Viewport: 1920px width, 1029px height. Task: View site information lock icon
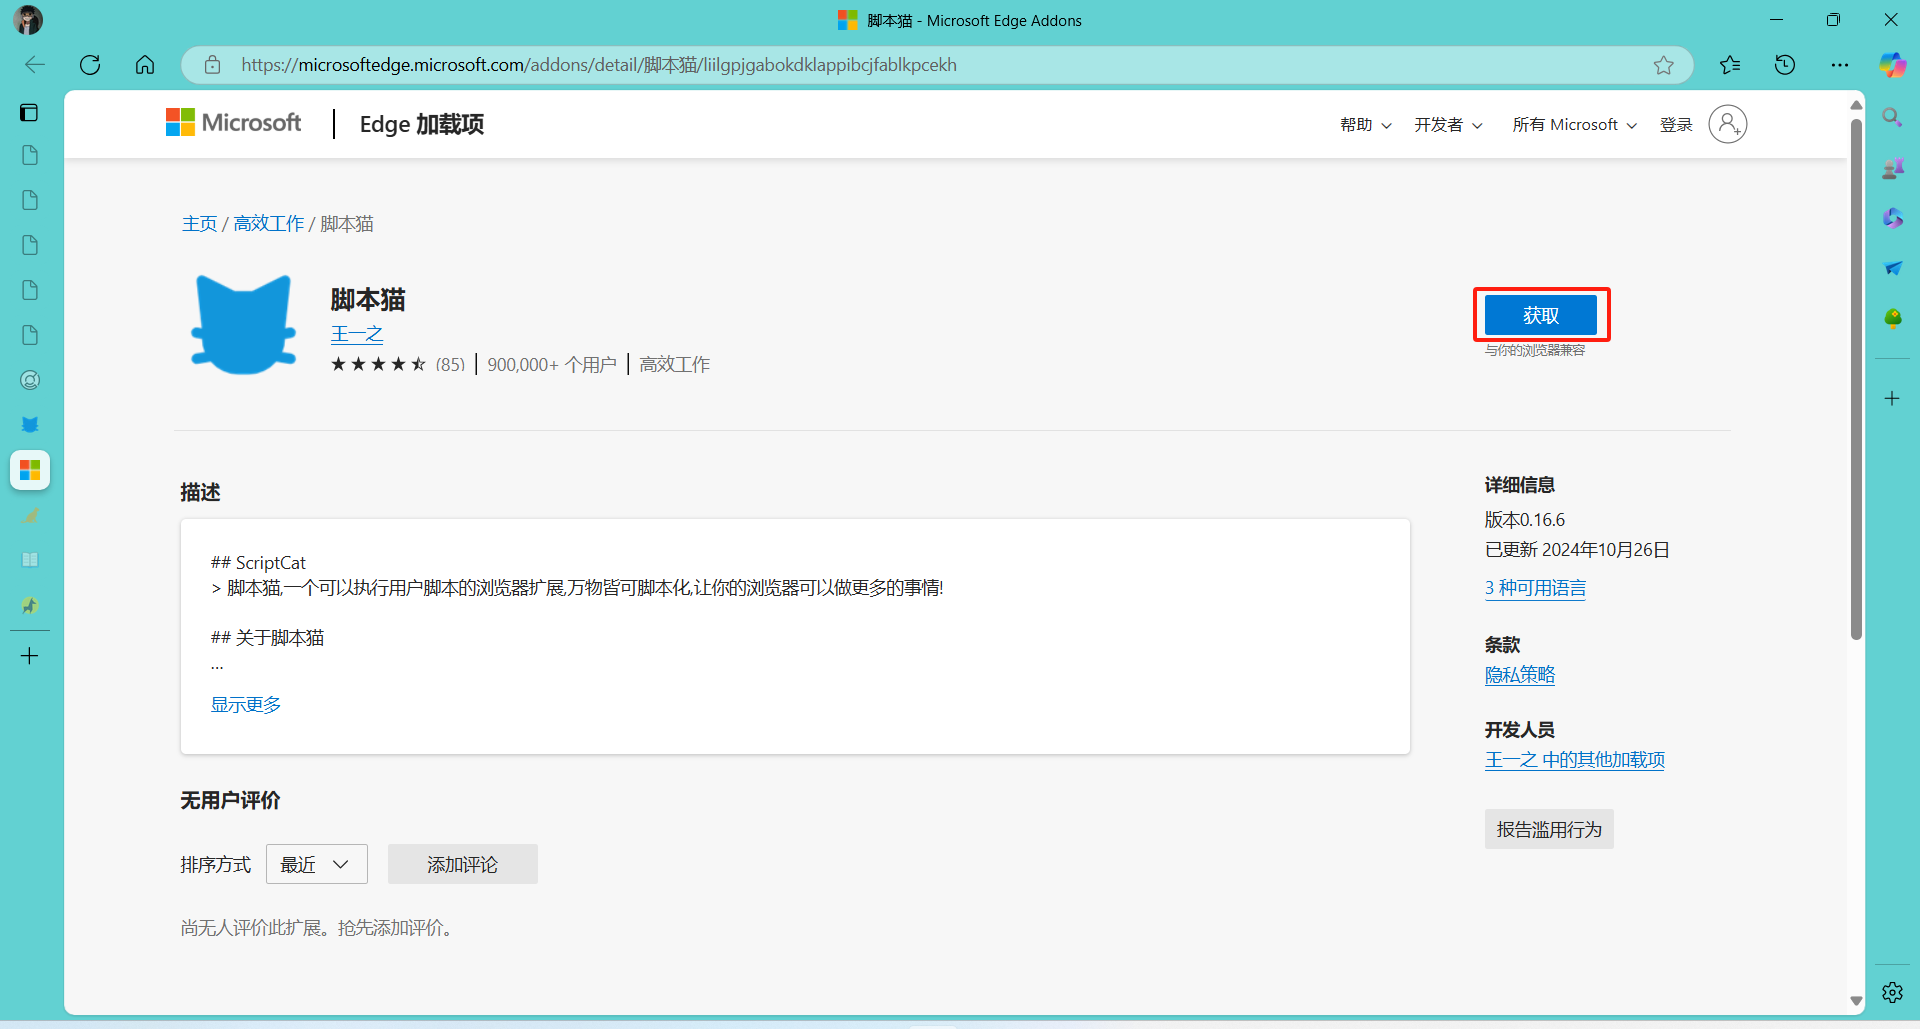point(212,65)
